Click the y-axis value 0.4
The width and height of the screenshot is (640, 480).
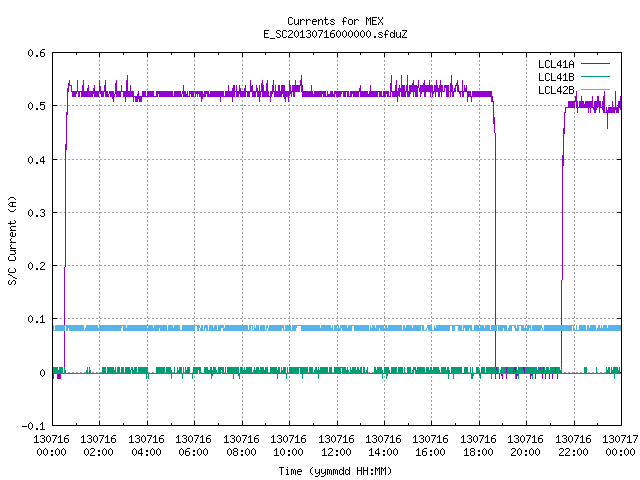(x=36, y=160)
